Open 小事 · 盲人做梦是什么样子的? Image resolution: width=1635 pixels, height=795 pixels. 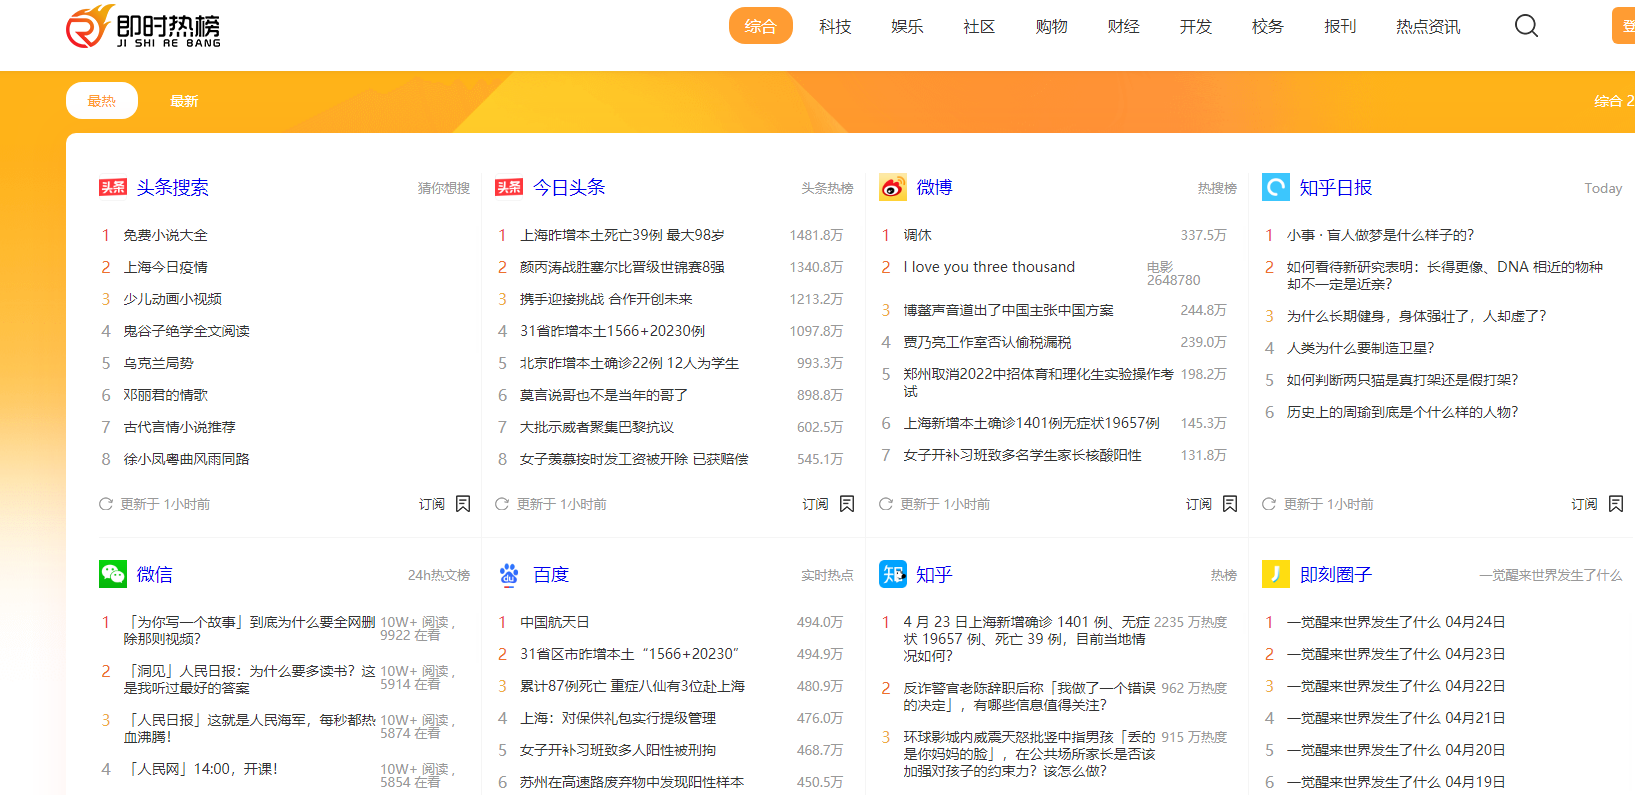coord(1380,235)
